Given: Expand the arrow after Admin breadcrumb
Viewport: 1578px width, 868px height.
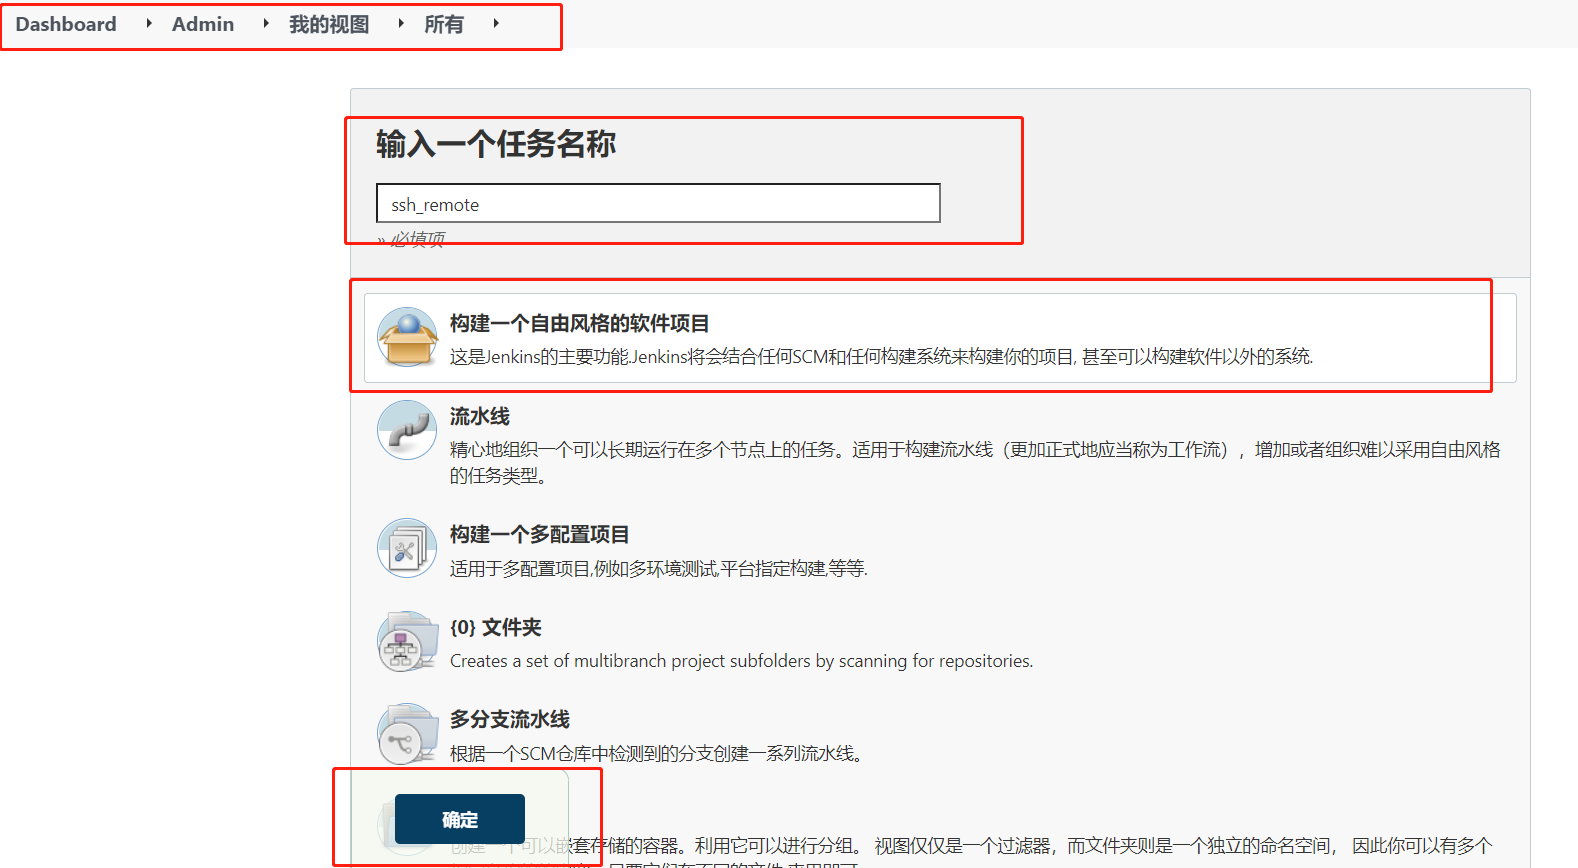Looking at the screenshot, I should 265,23.
